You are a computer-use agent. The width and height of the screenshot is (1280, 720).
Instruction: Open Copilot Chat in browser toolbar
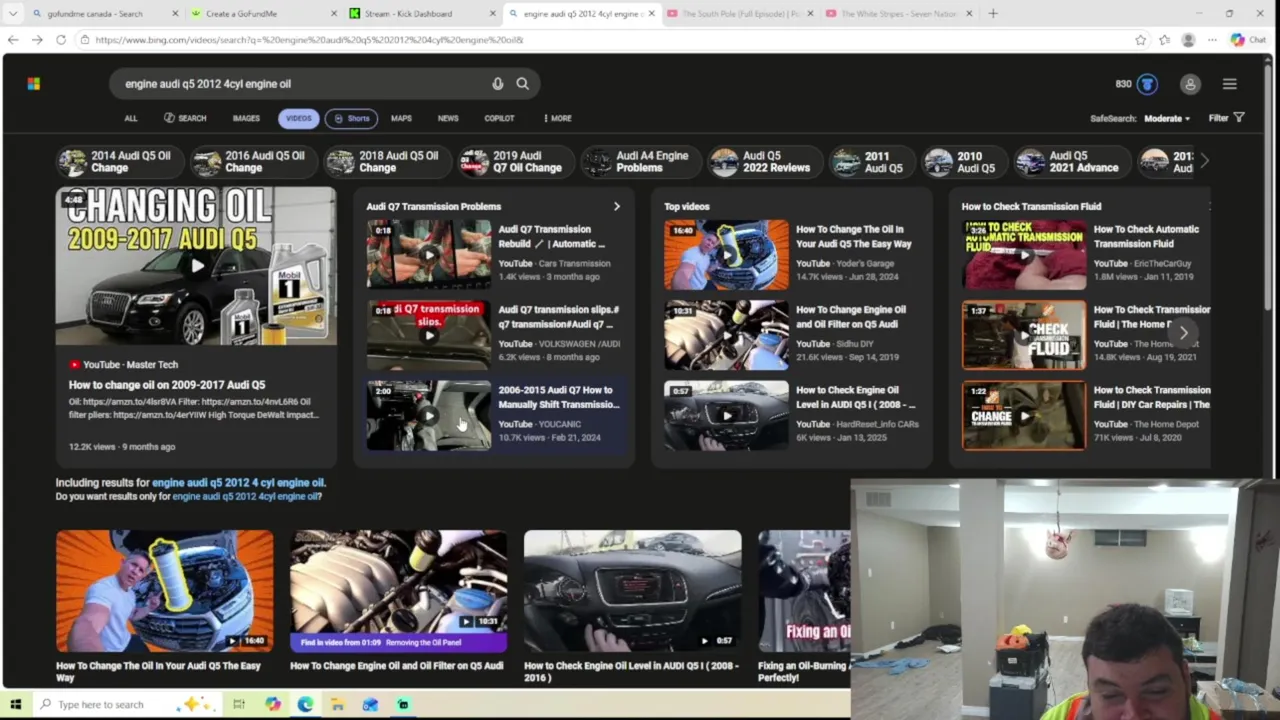pos(1249,40)
